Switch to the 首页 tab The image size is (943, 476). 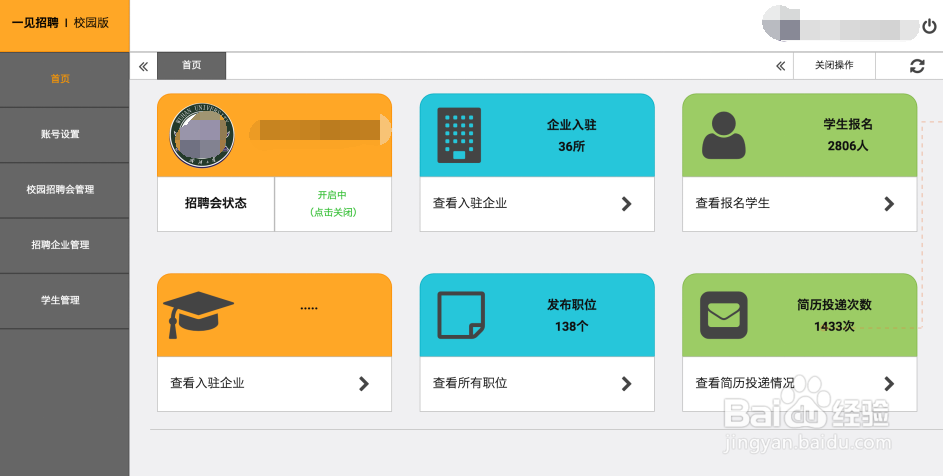click(x=192, y=66)
